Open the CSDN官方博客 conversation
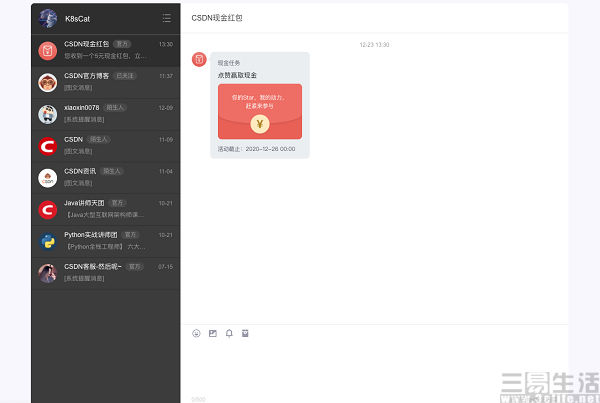Screen dimensions: 600x403 106,82
